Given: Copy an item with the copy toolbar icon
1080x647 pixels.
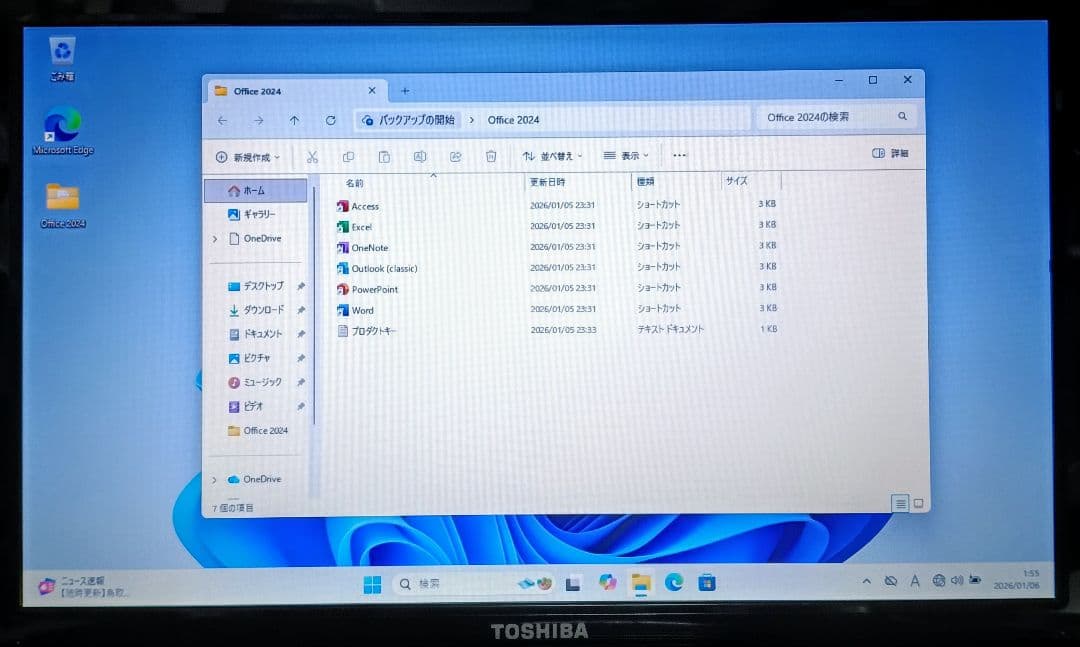Looking at the screenshot, I should coord(349,157).
